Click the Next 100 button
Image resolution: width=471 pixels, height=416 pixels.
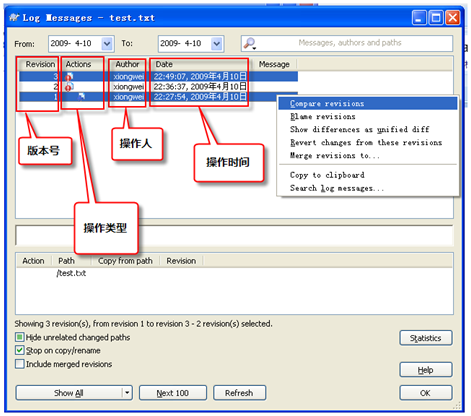(x=173, y=393)
